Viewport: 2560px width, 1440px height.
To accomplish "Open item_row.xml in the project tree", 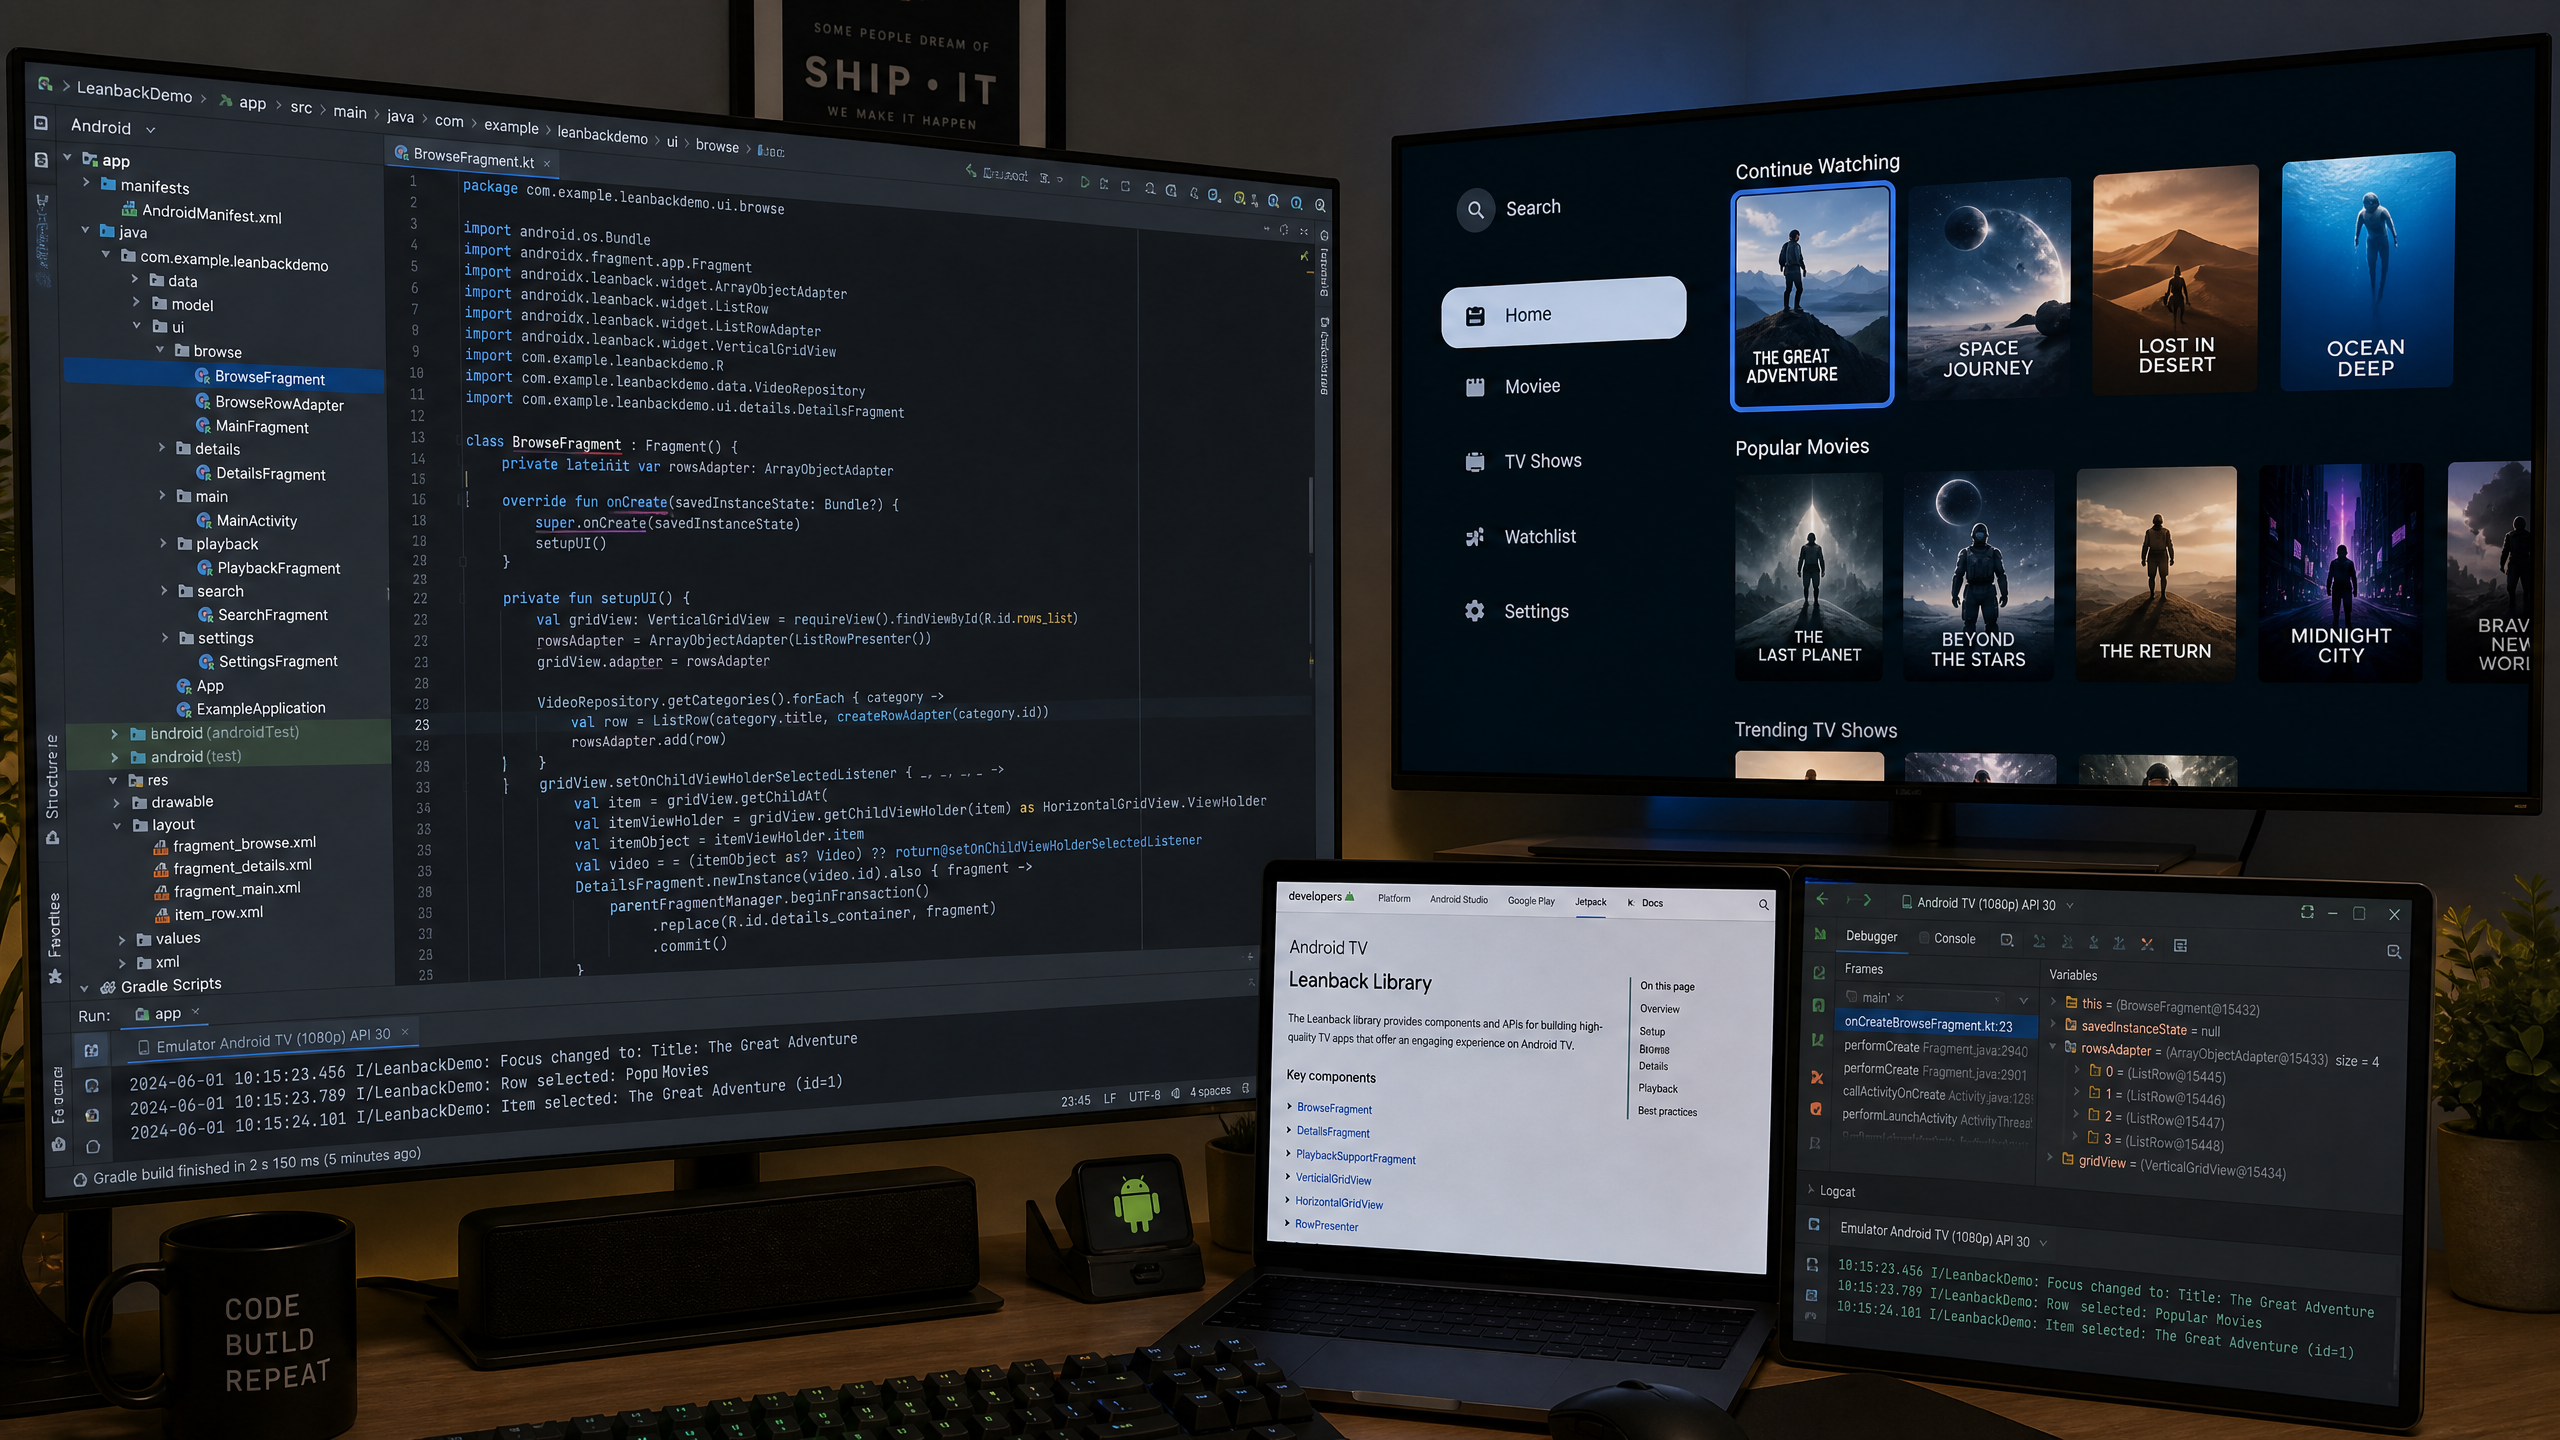I will click(x=209, y=914).
